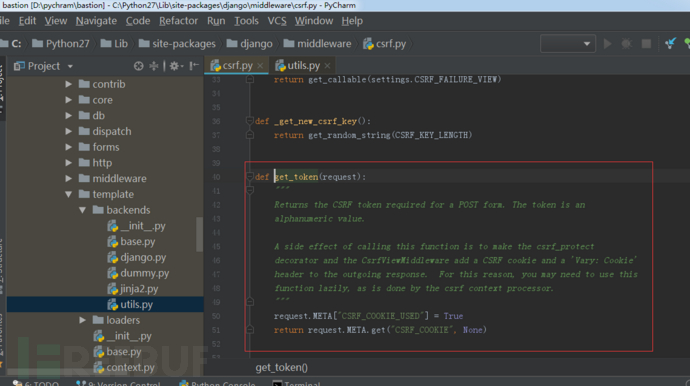Viewport: 690px width, 386px height.
Task: Open the Run menu
Action: (216, 21)
